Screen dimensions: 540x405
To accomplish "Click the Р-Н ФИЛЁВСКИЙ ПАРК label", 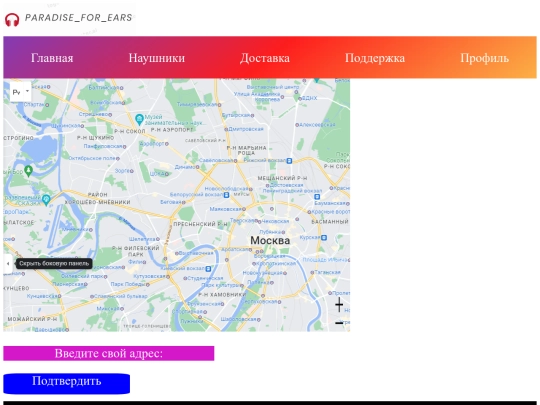I will (x=136, y=251).
